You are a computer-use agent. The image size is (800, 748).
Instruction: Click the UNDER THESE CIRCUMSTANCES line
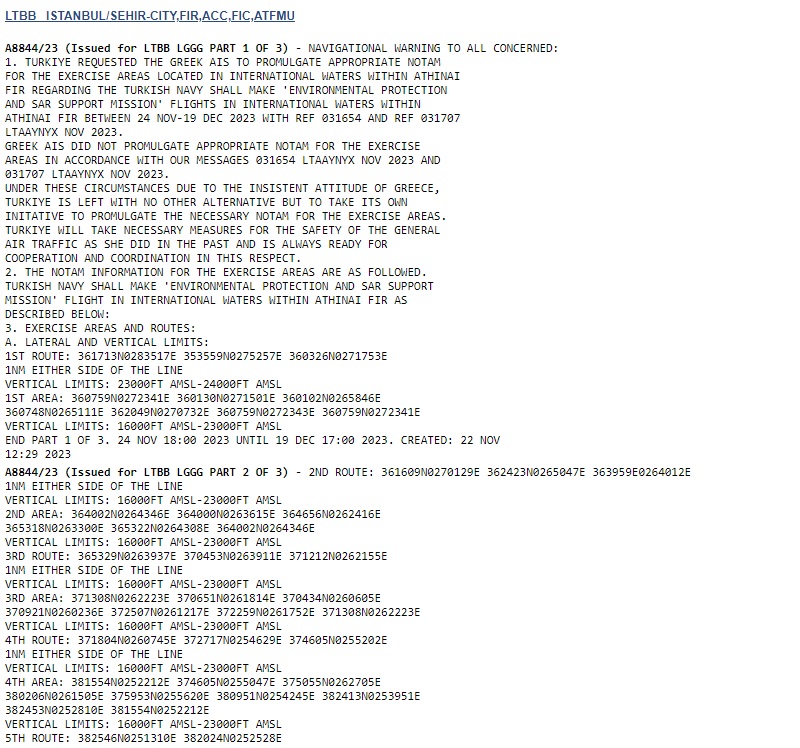click(222, 188)
